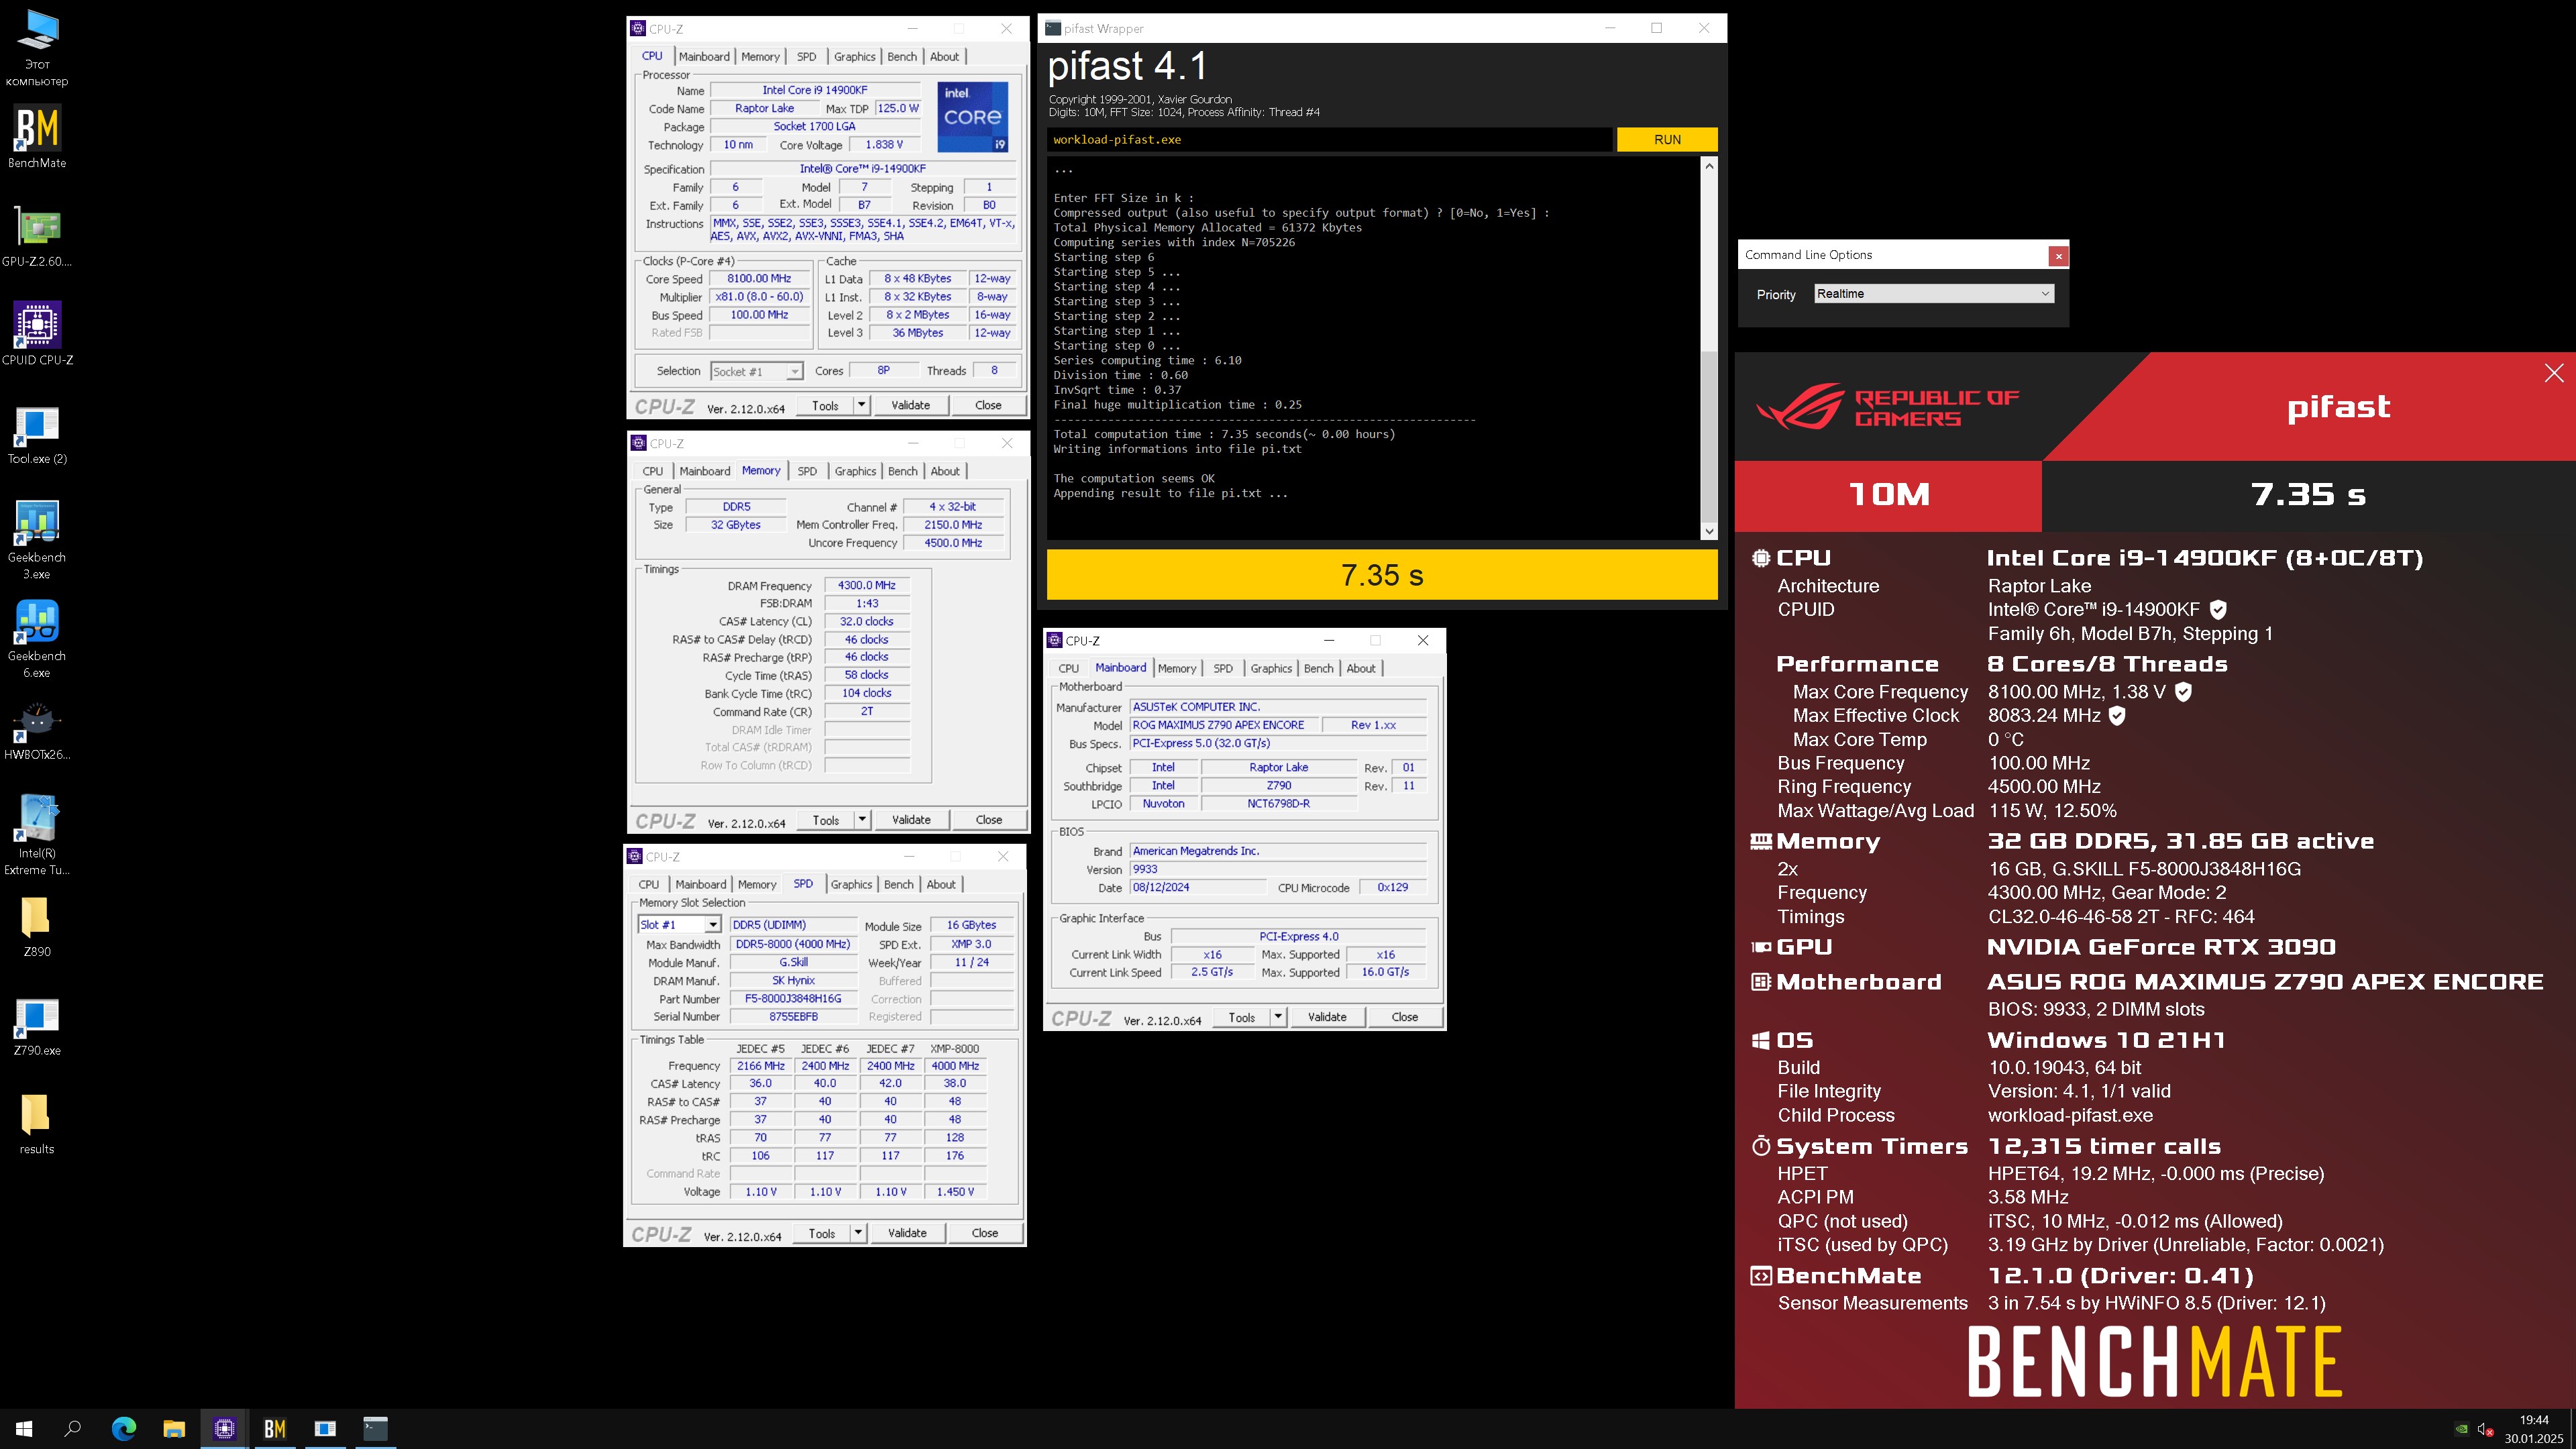Switch to BenchMate in the taskbar
Image resolution: width=2576 pixels, height=1449 pixels.
point(274,1428)
